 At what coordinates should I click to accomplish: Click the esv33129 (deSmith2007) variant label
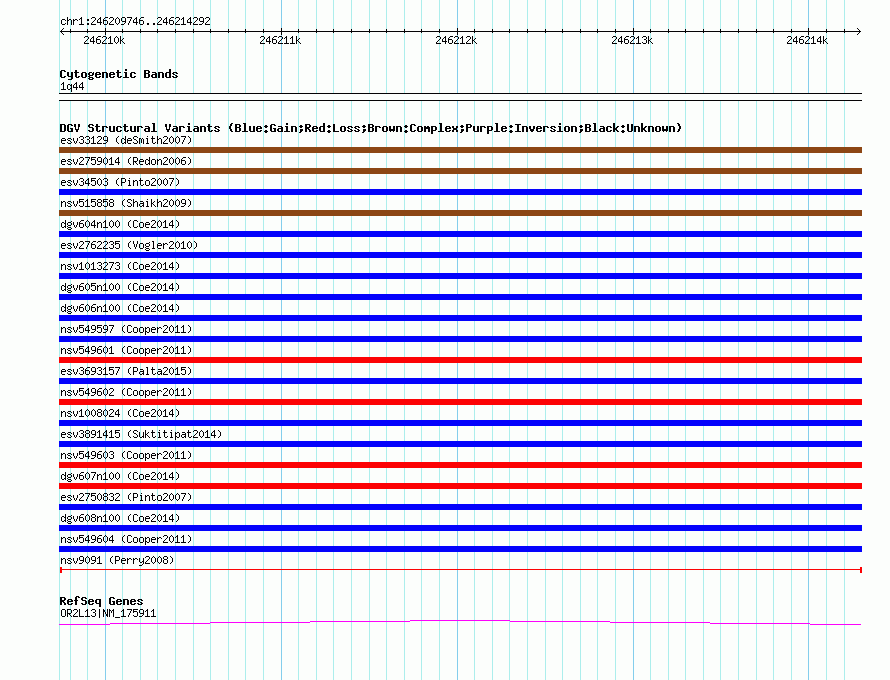[x=113, y=140]
